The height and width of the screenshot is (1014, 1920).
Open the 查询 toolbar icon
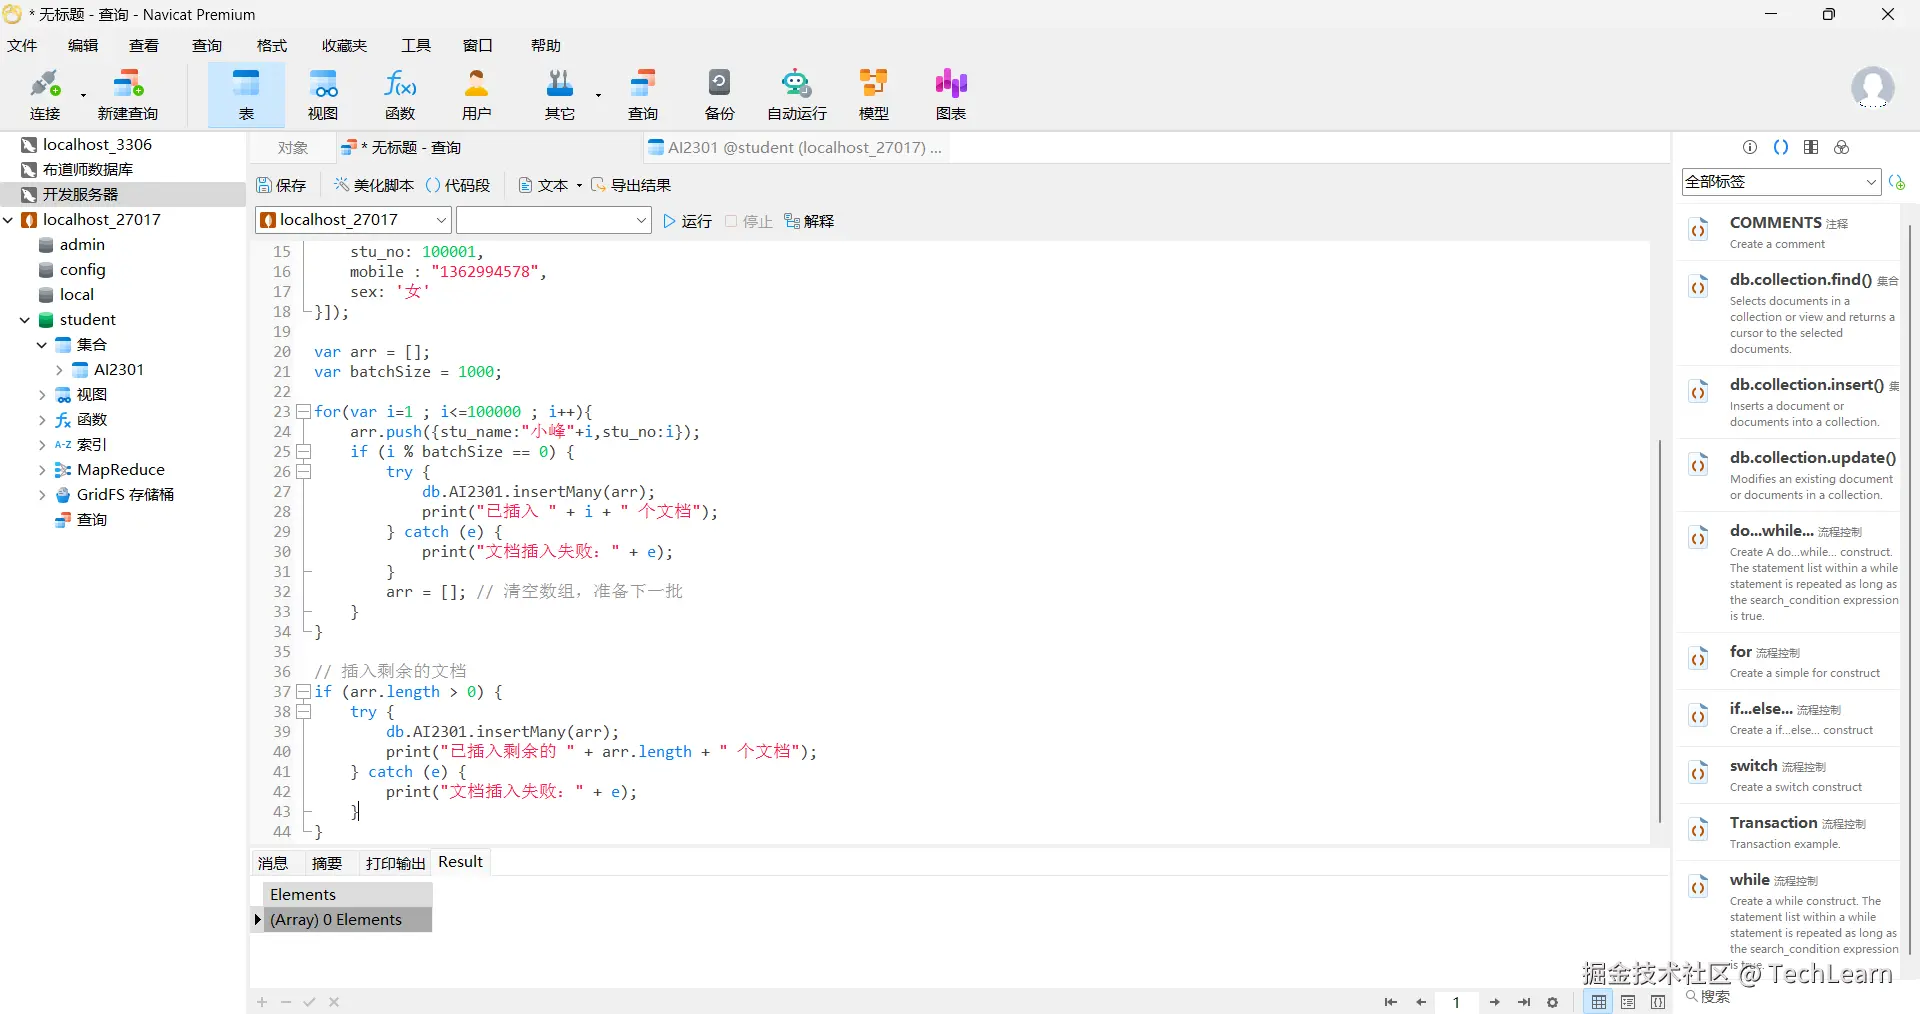(643, 94)
